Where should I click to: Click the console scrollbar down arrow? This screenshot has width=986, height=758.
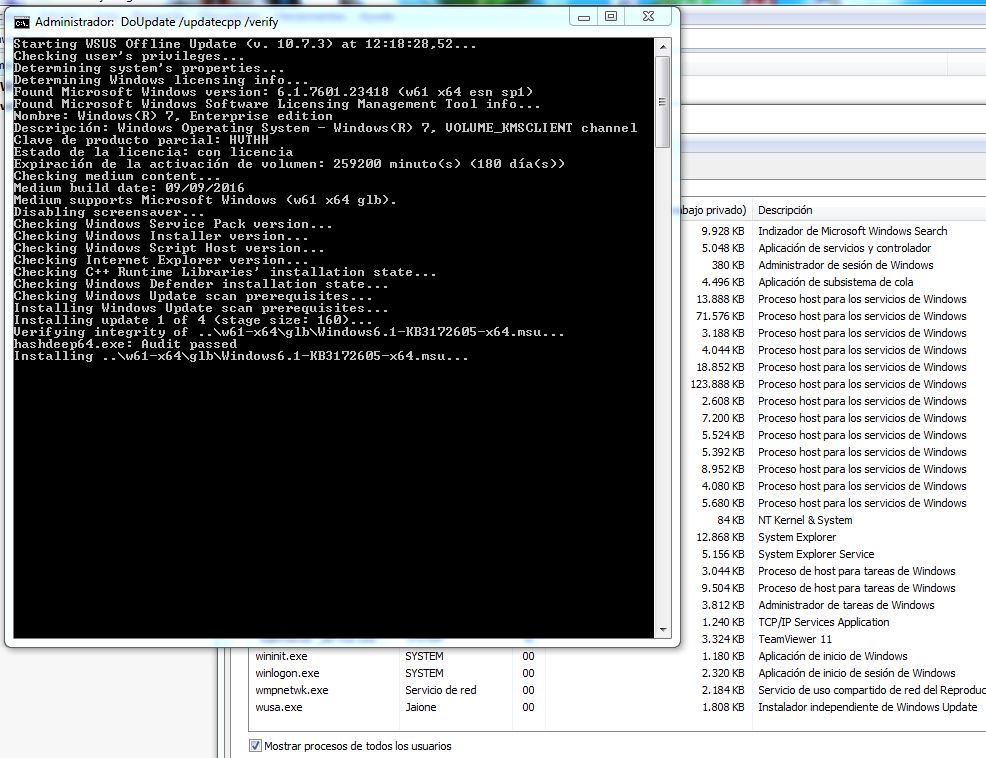pyautogui.click(x=662, y=629)
